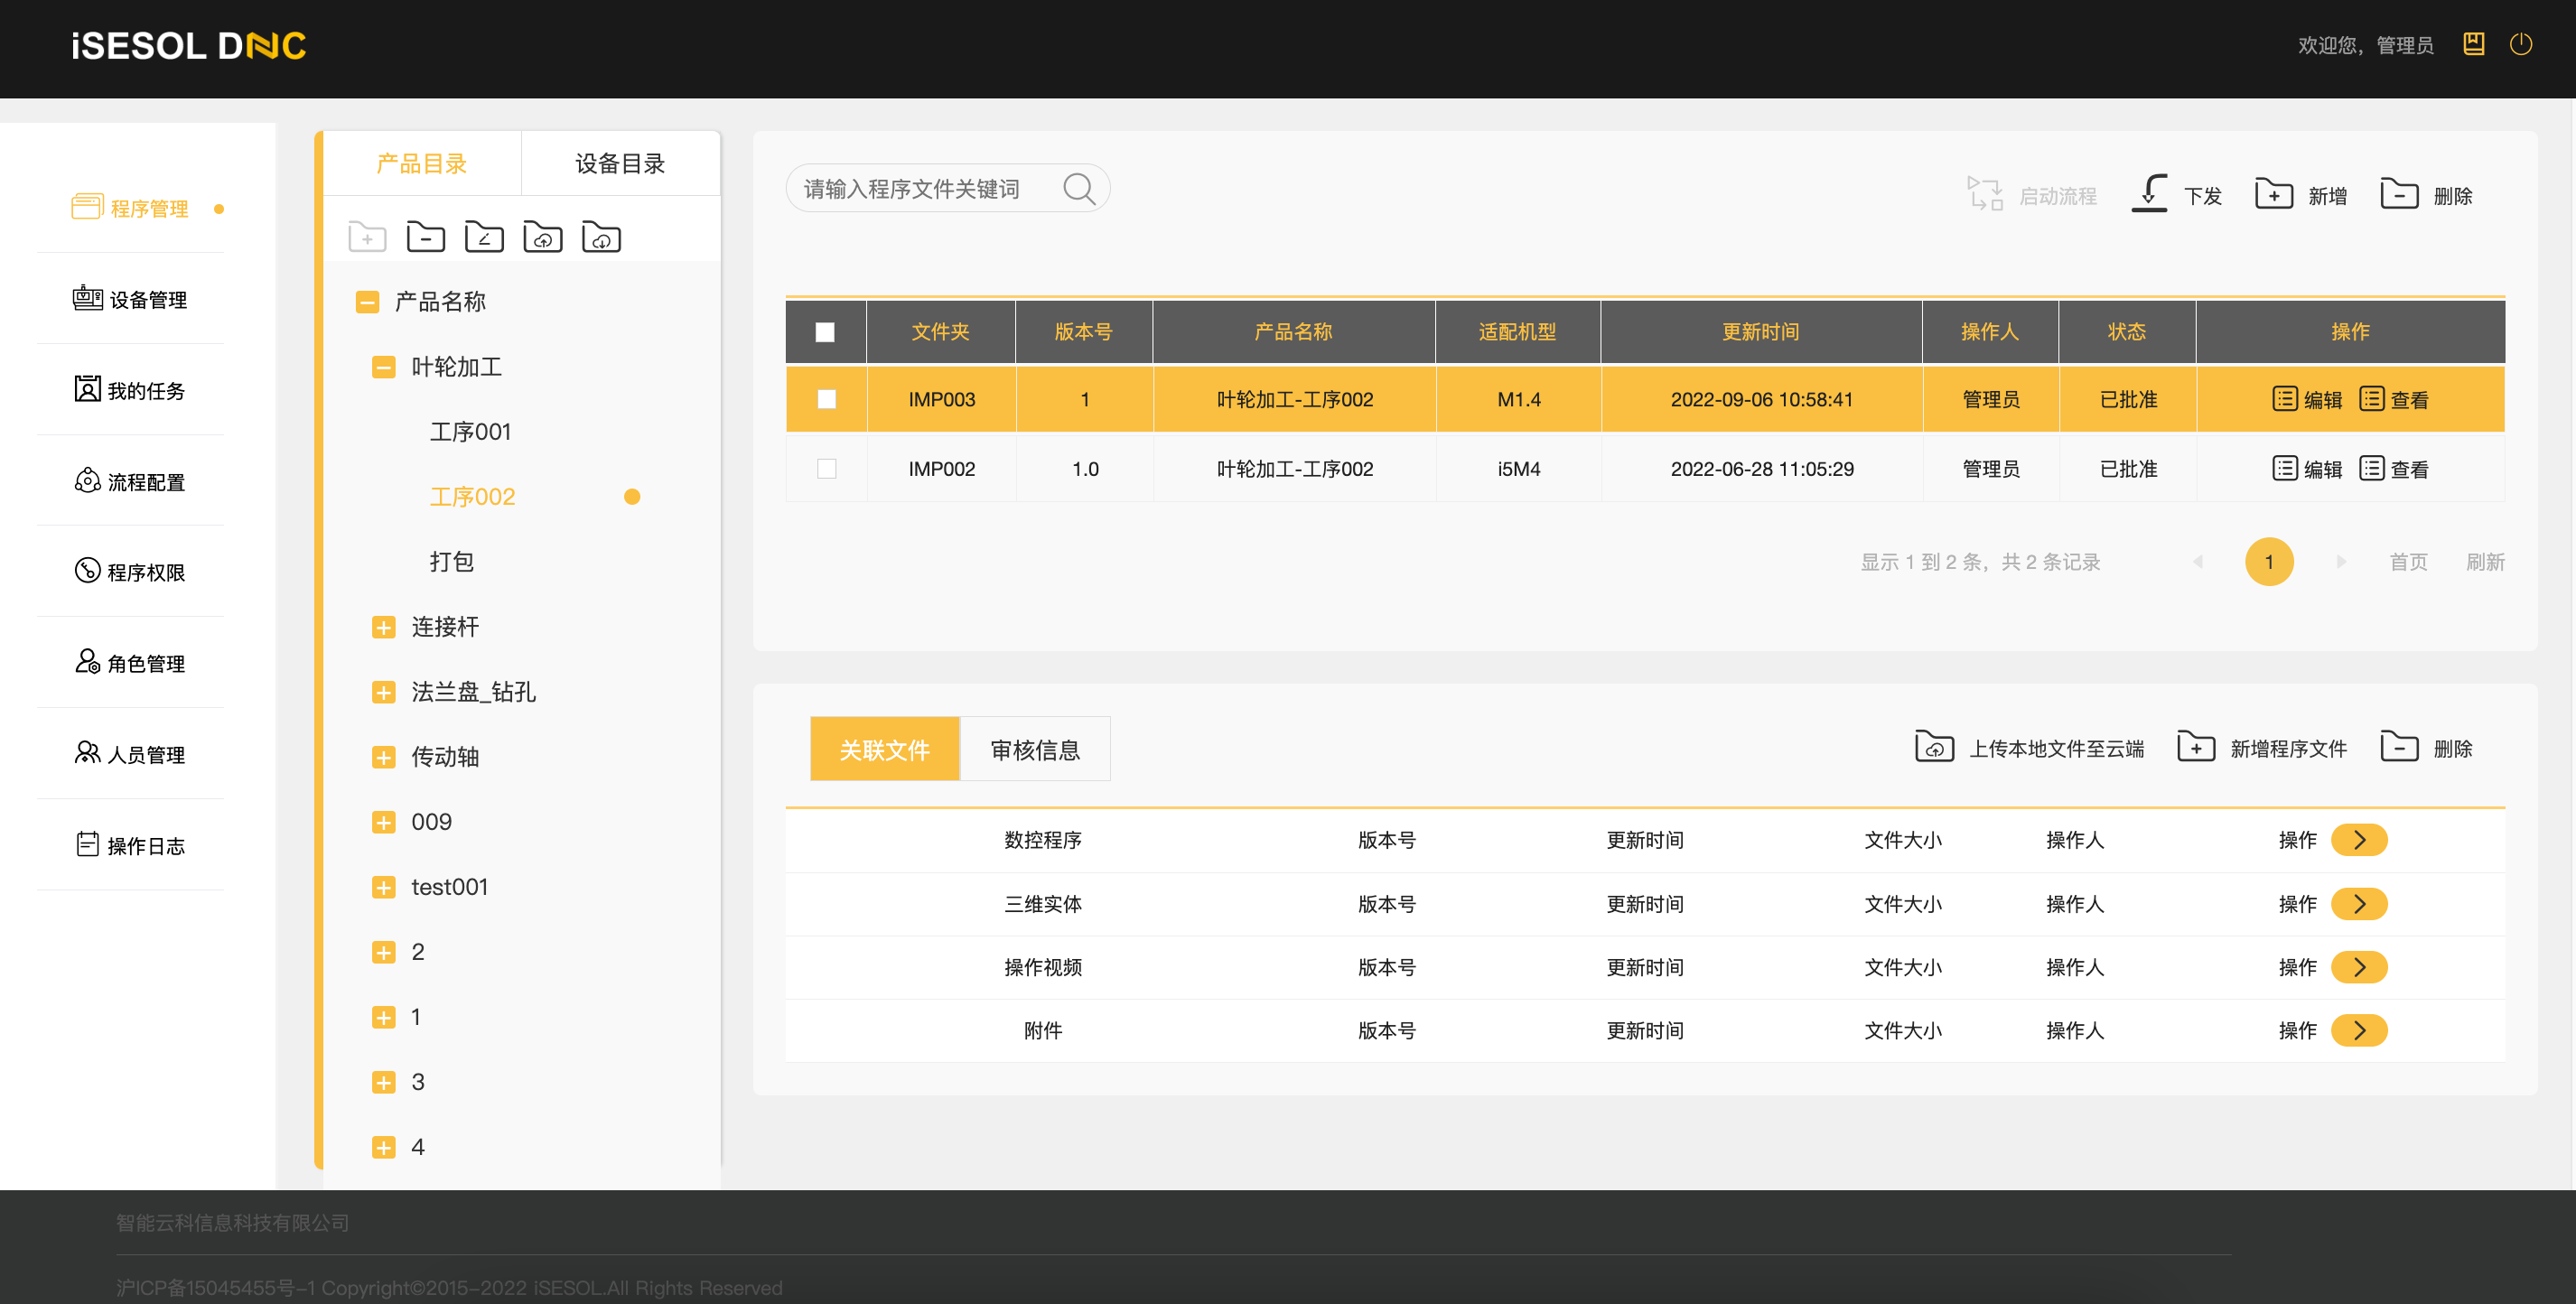Click 编辑 icon in IMP002 row
Viewport: 2576px width, 1304px height.
(x=2284, y=468)
